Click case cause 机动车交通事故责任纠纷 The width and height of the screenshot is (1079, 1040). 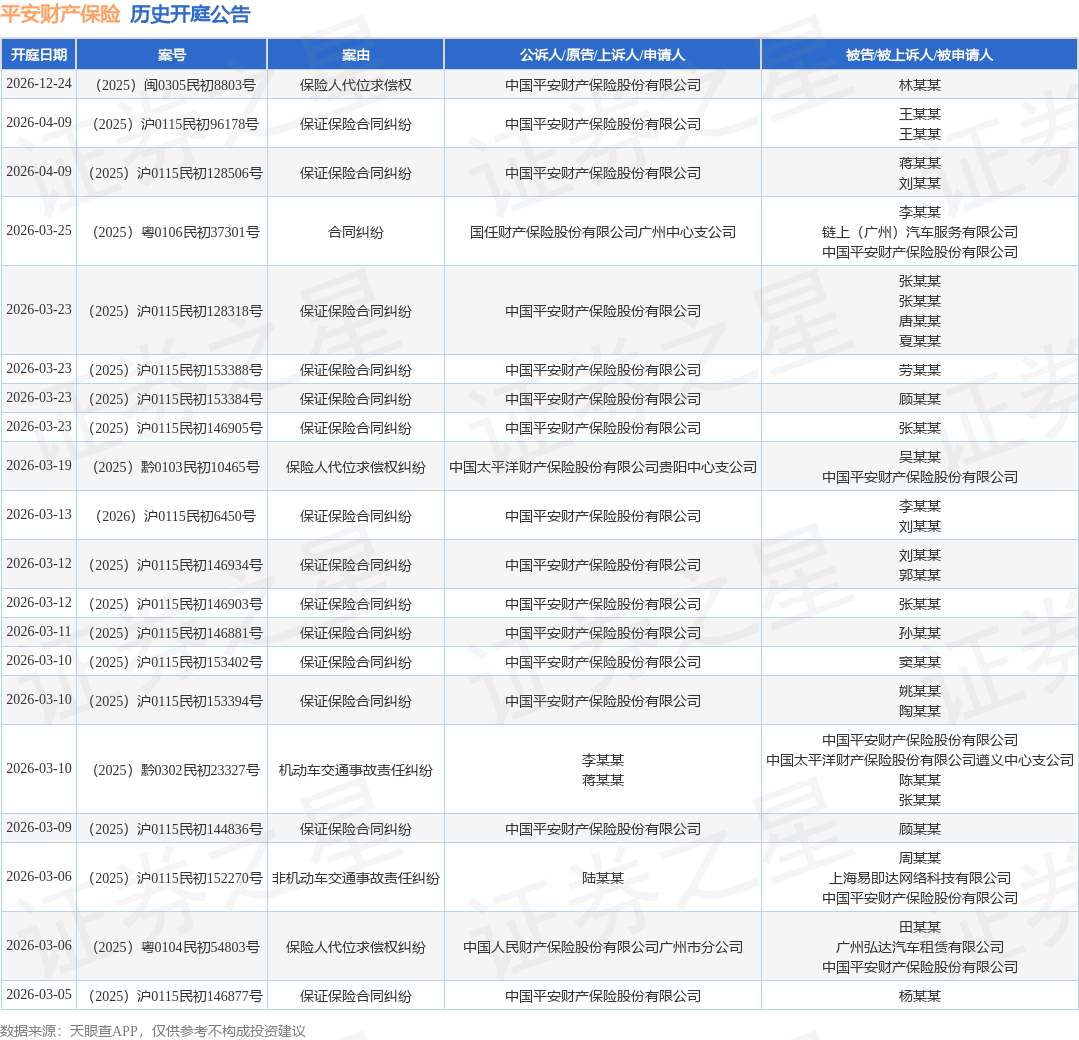[356, 770]
